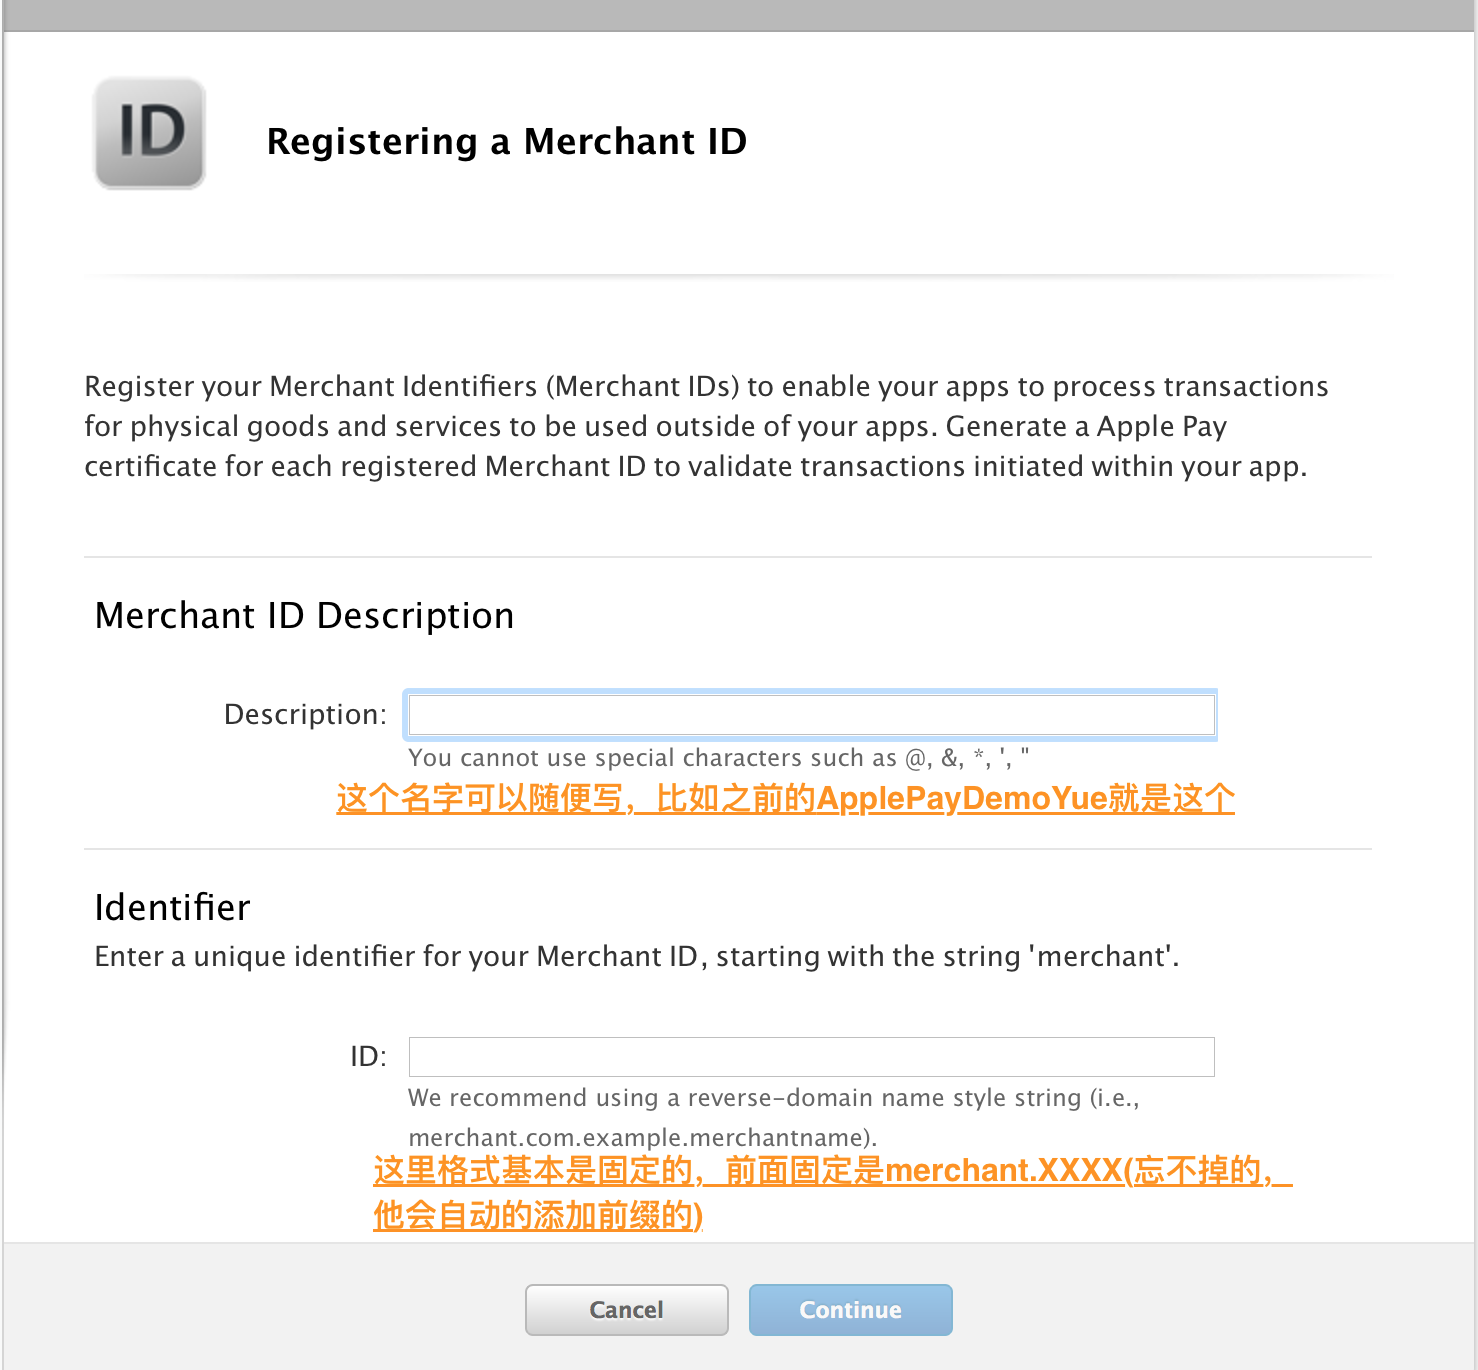Click the gray ID badge icon
1478x1370 pixels.
click(x=150, y=133)
